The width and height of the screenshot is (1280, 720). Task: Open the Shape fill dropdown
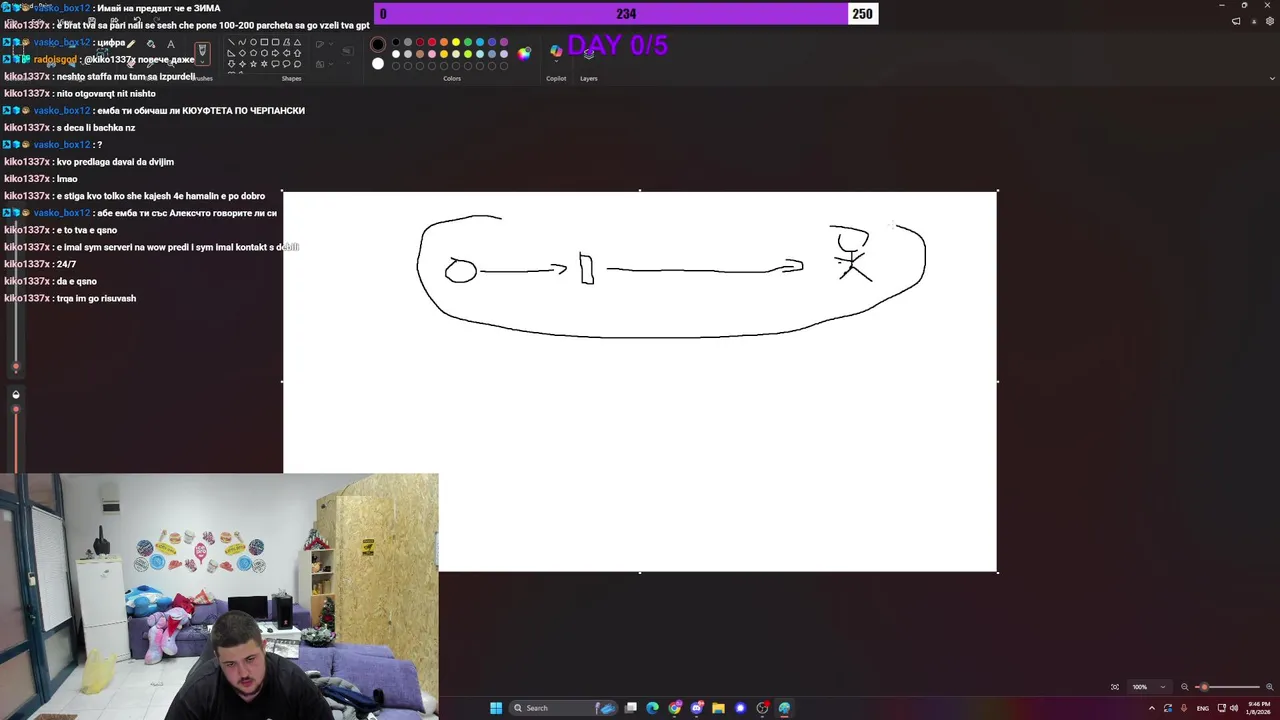pos(331,64)
